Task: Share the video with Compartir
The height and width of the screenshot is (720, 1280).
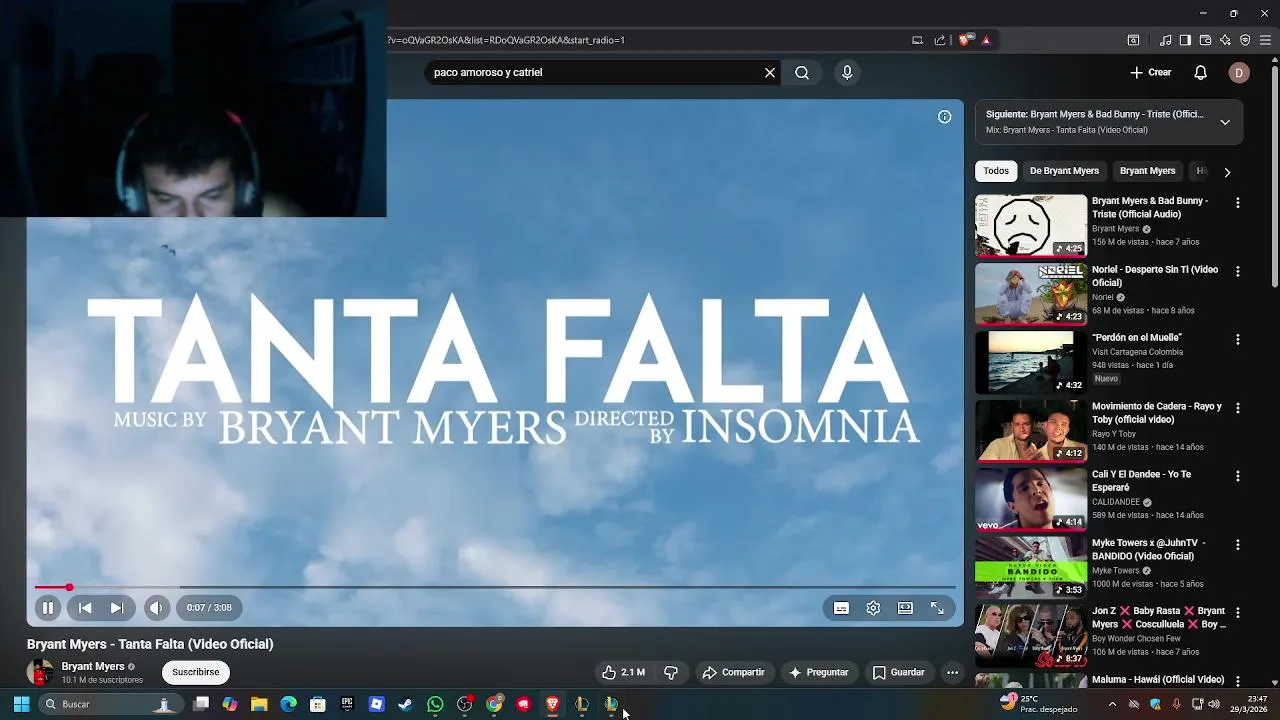Action: tap(734, 672)
